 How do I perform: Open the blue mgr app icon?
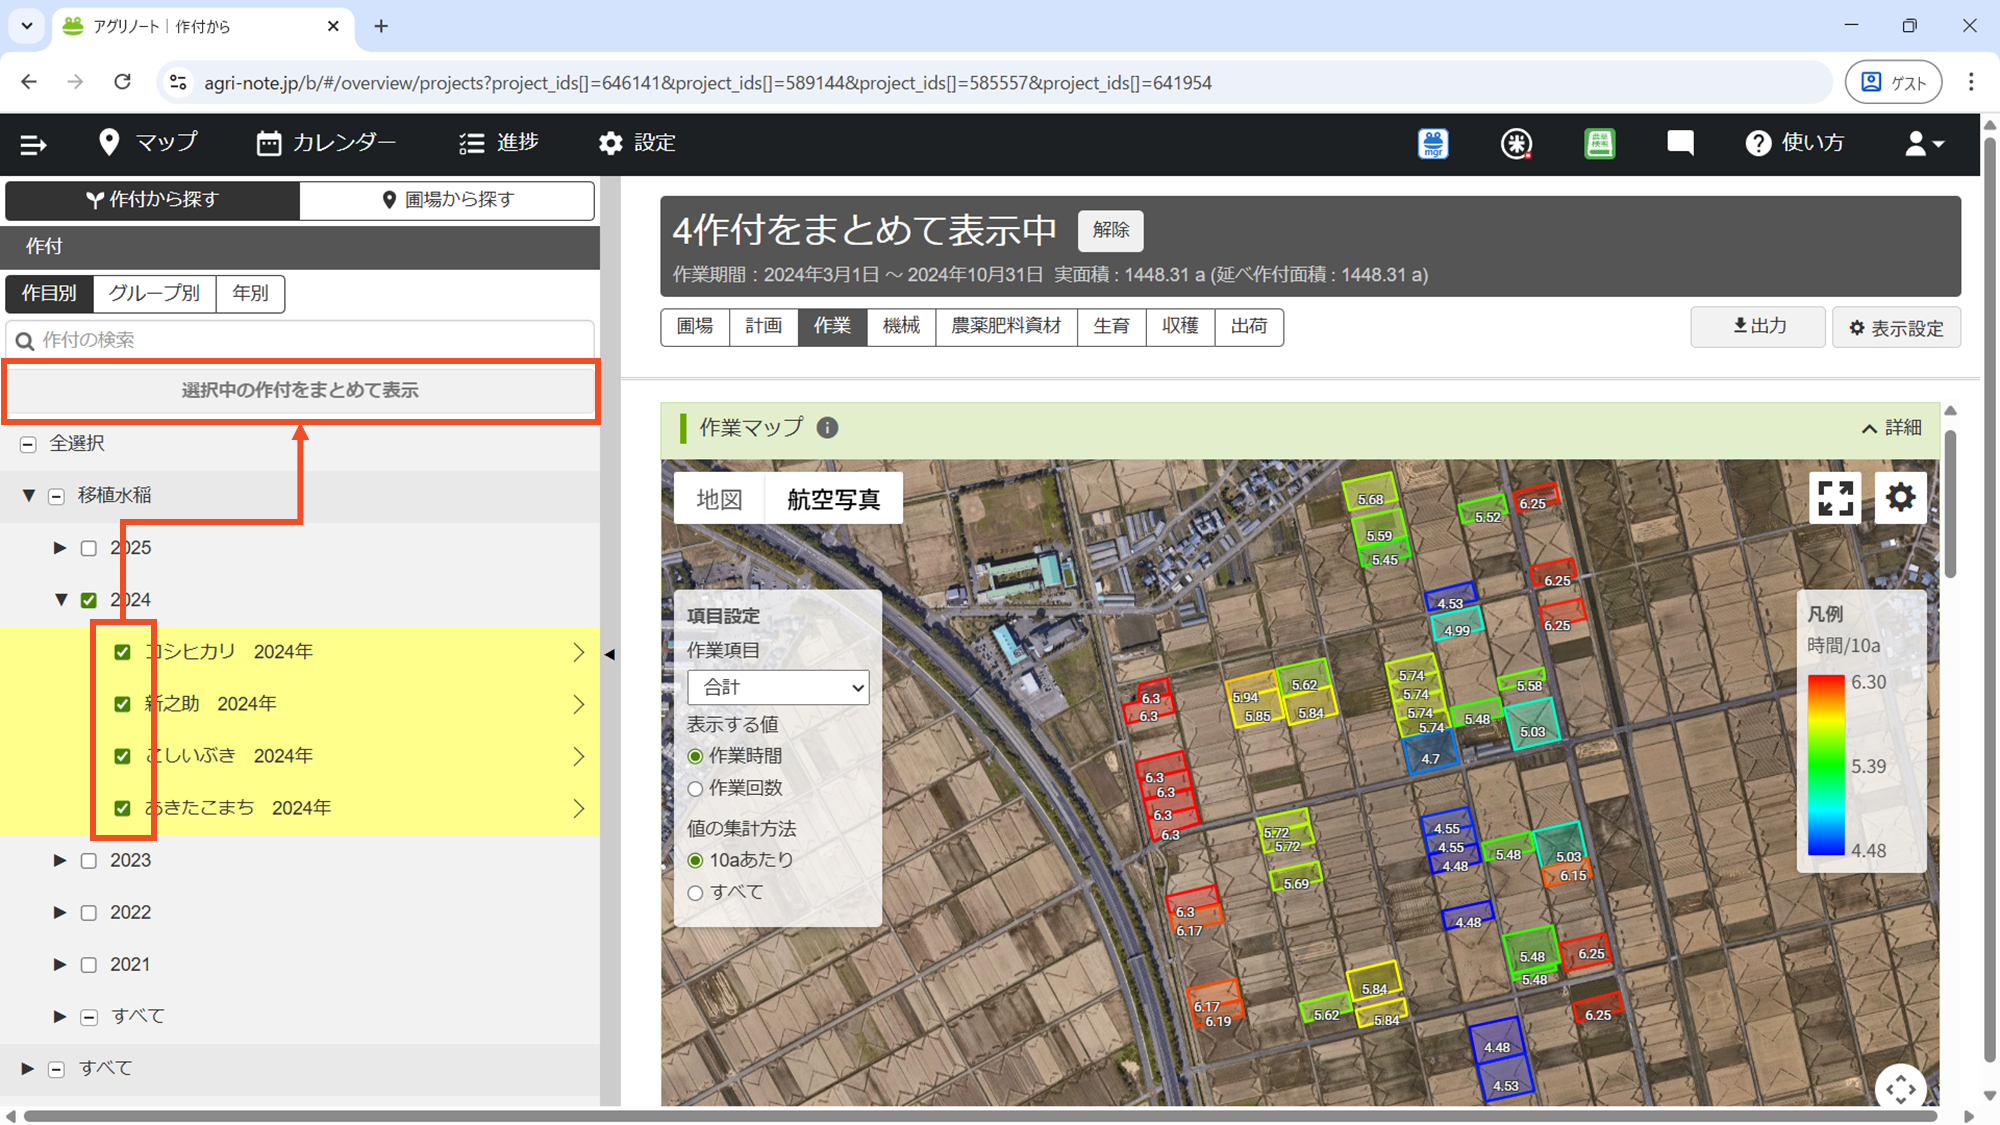click(x=1433, y=144)
